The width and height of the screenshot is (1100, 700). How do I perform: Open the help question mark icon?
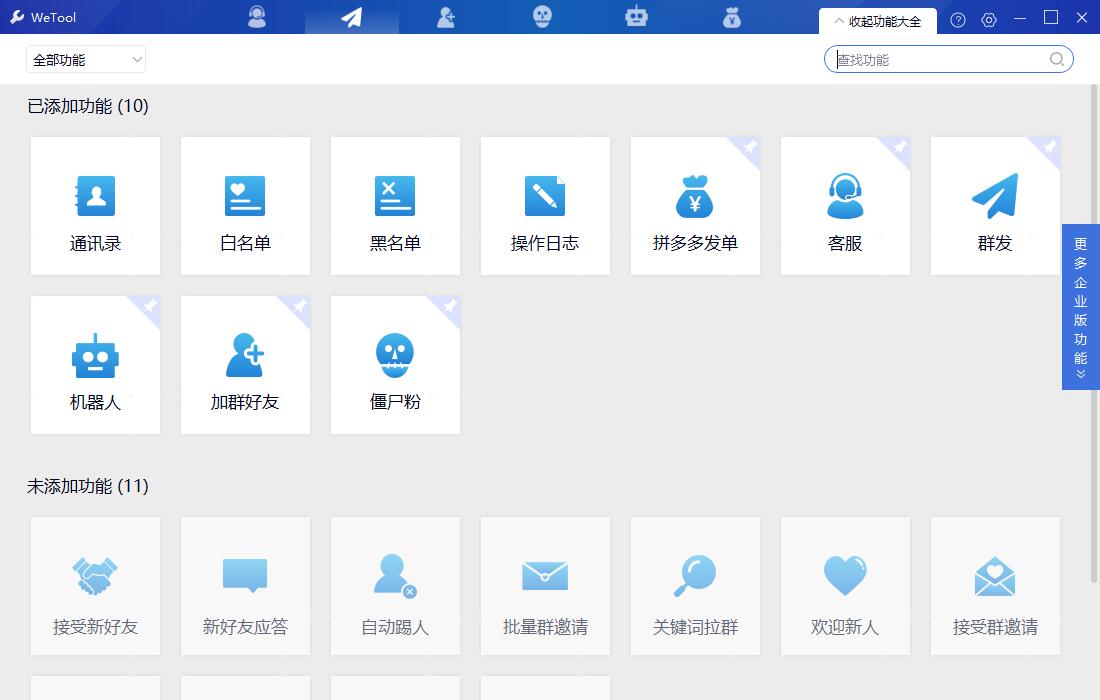[x=958, y=20]
